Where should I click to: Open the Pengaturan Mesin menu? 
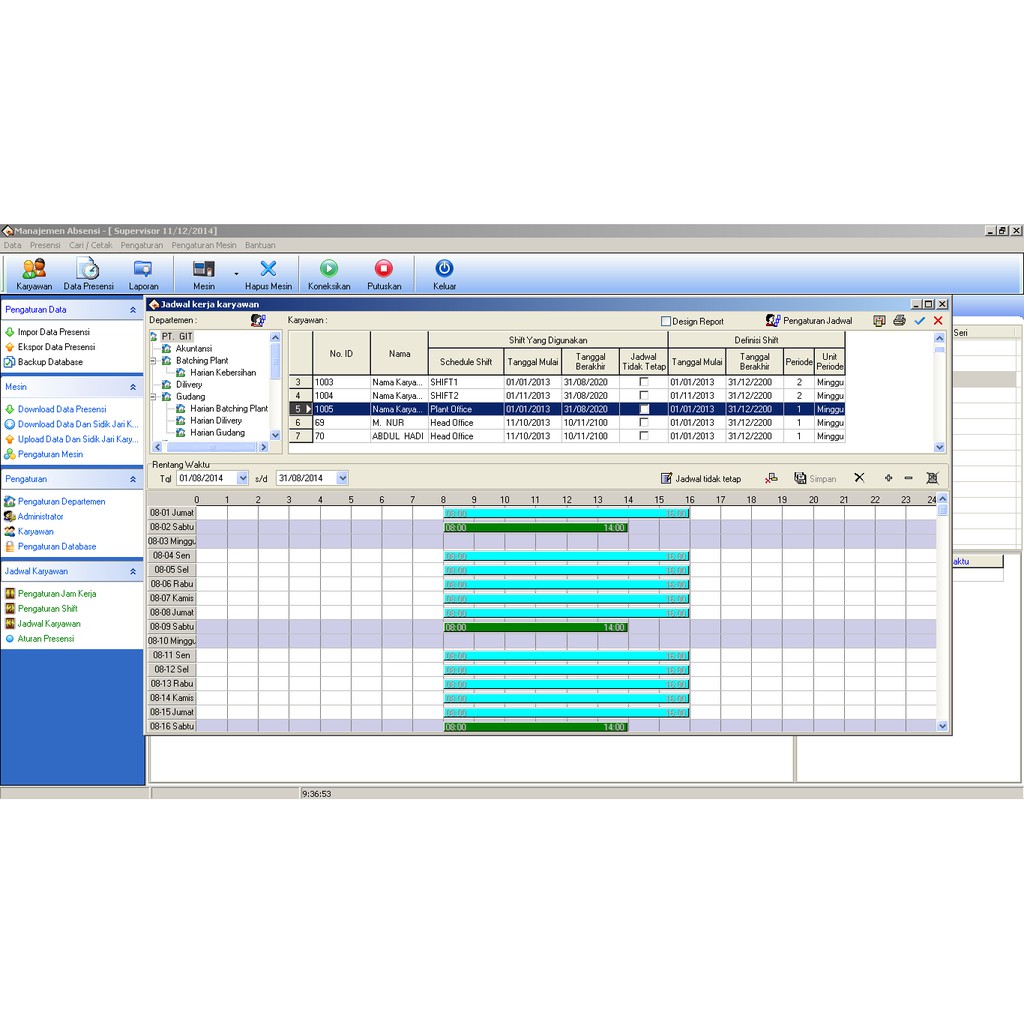click(204, 245)
